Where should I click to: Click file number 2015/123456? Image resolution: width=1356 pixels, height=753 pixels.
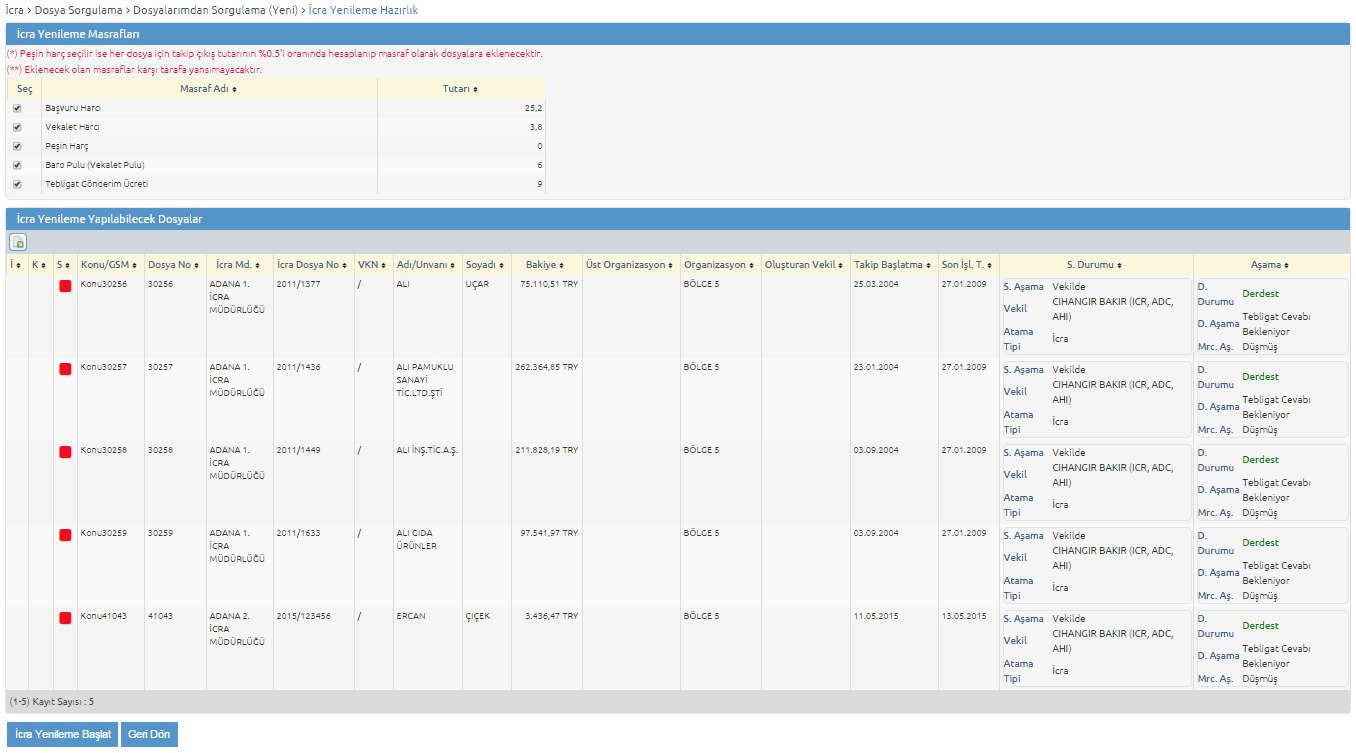304,616
